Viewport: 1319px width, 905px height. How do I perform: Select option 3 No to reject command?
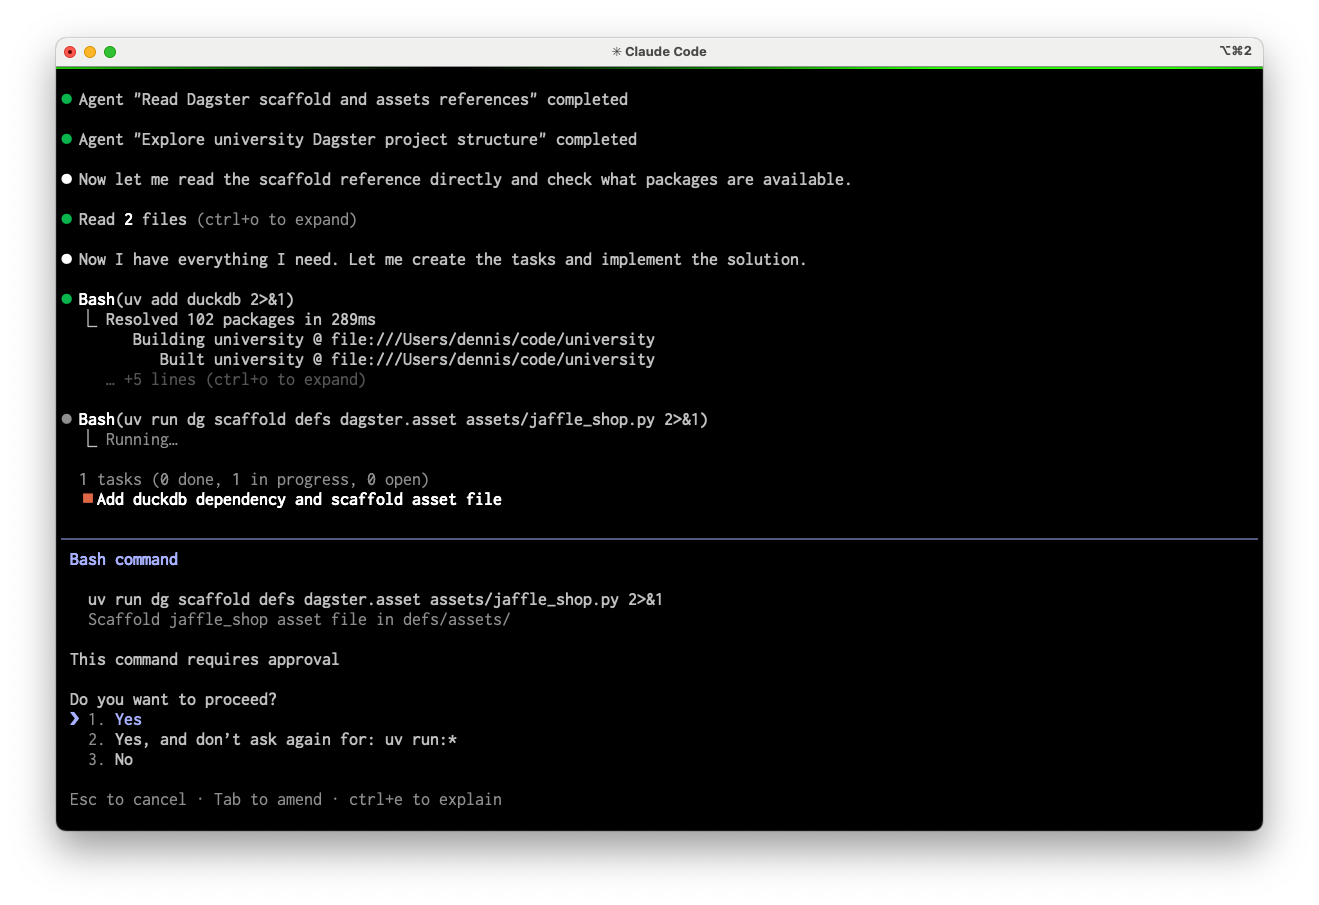[123, 759]
